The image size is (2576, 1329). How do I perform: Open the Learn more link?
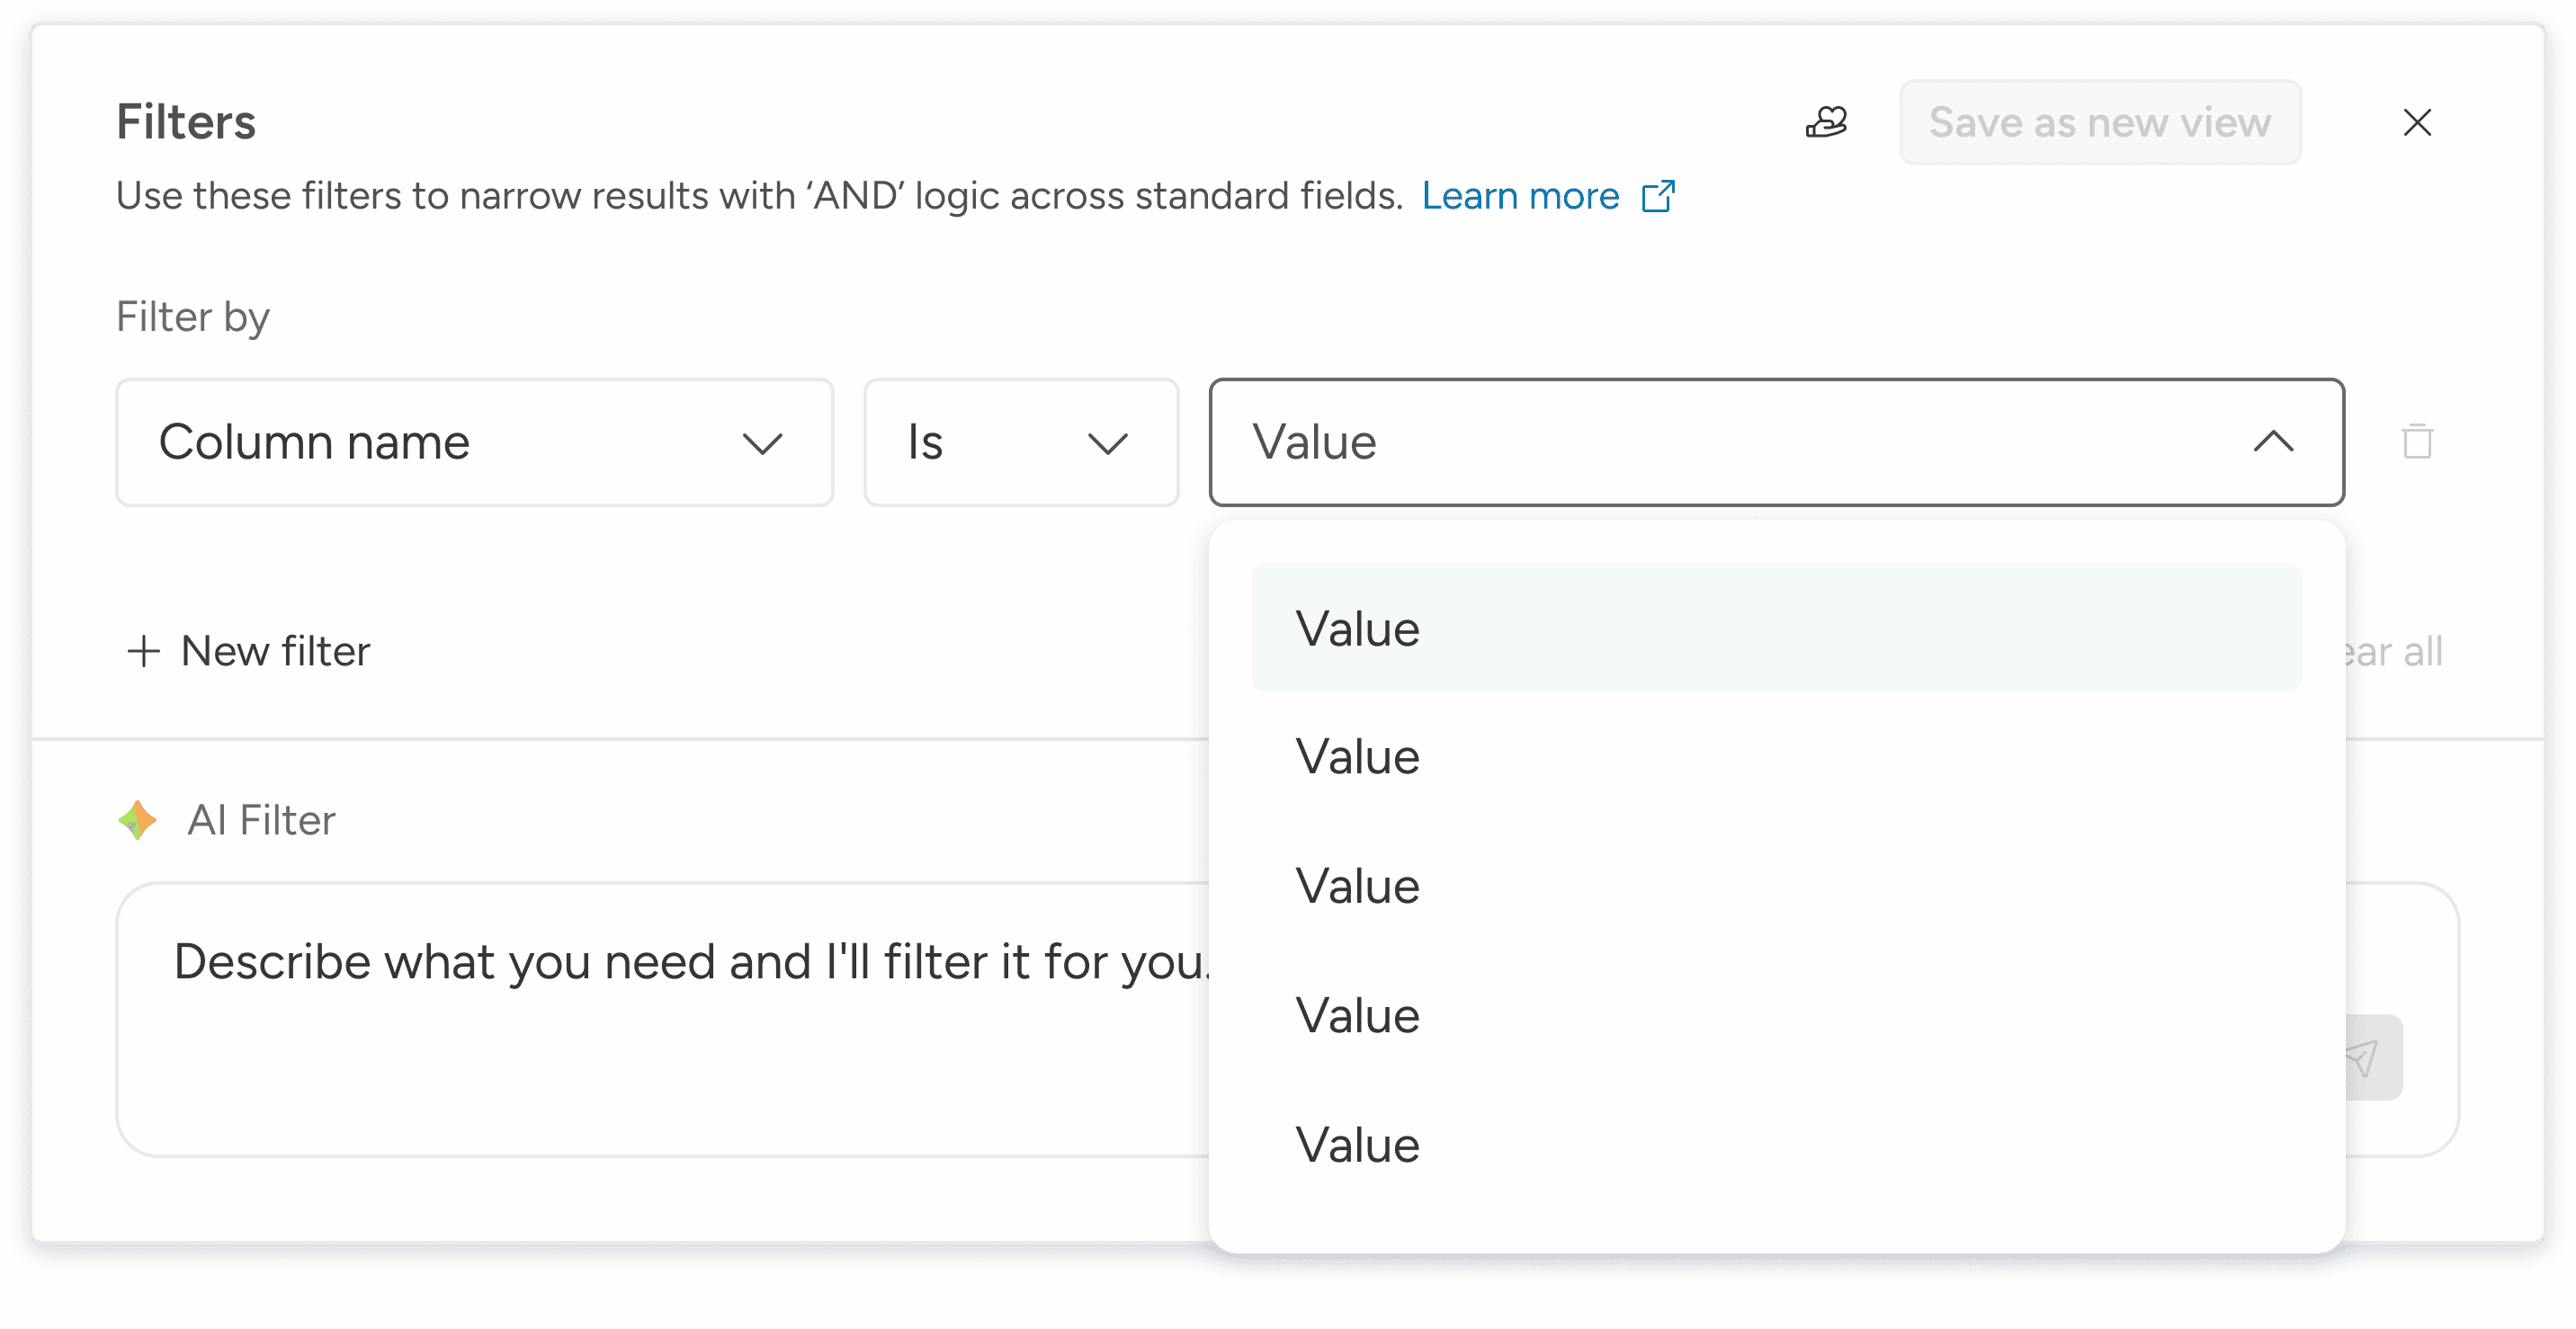pos(1519,196)
